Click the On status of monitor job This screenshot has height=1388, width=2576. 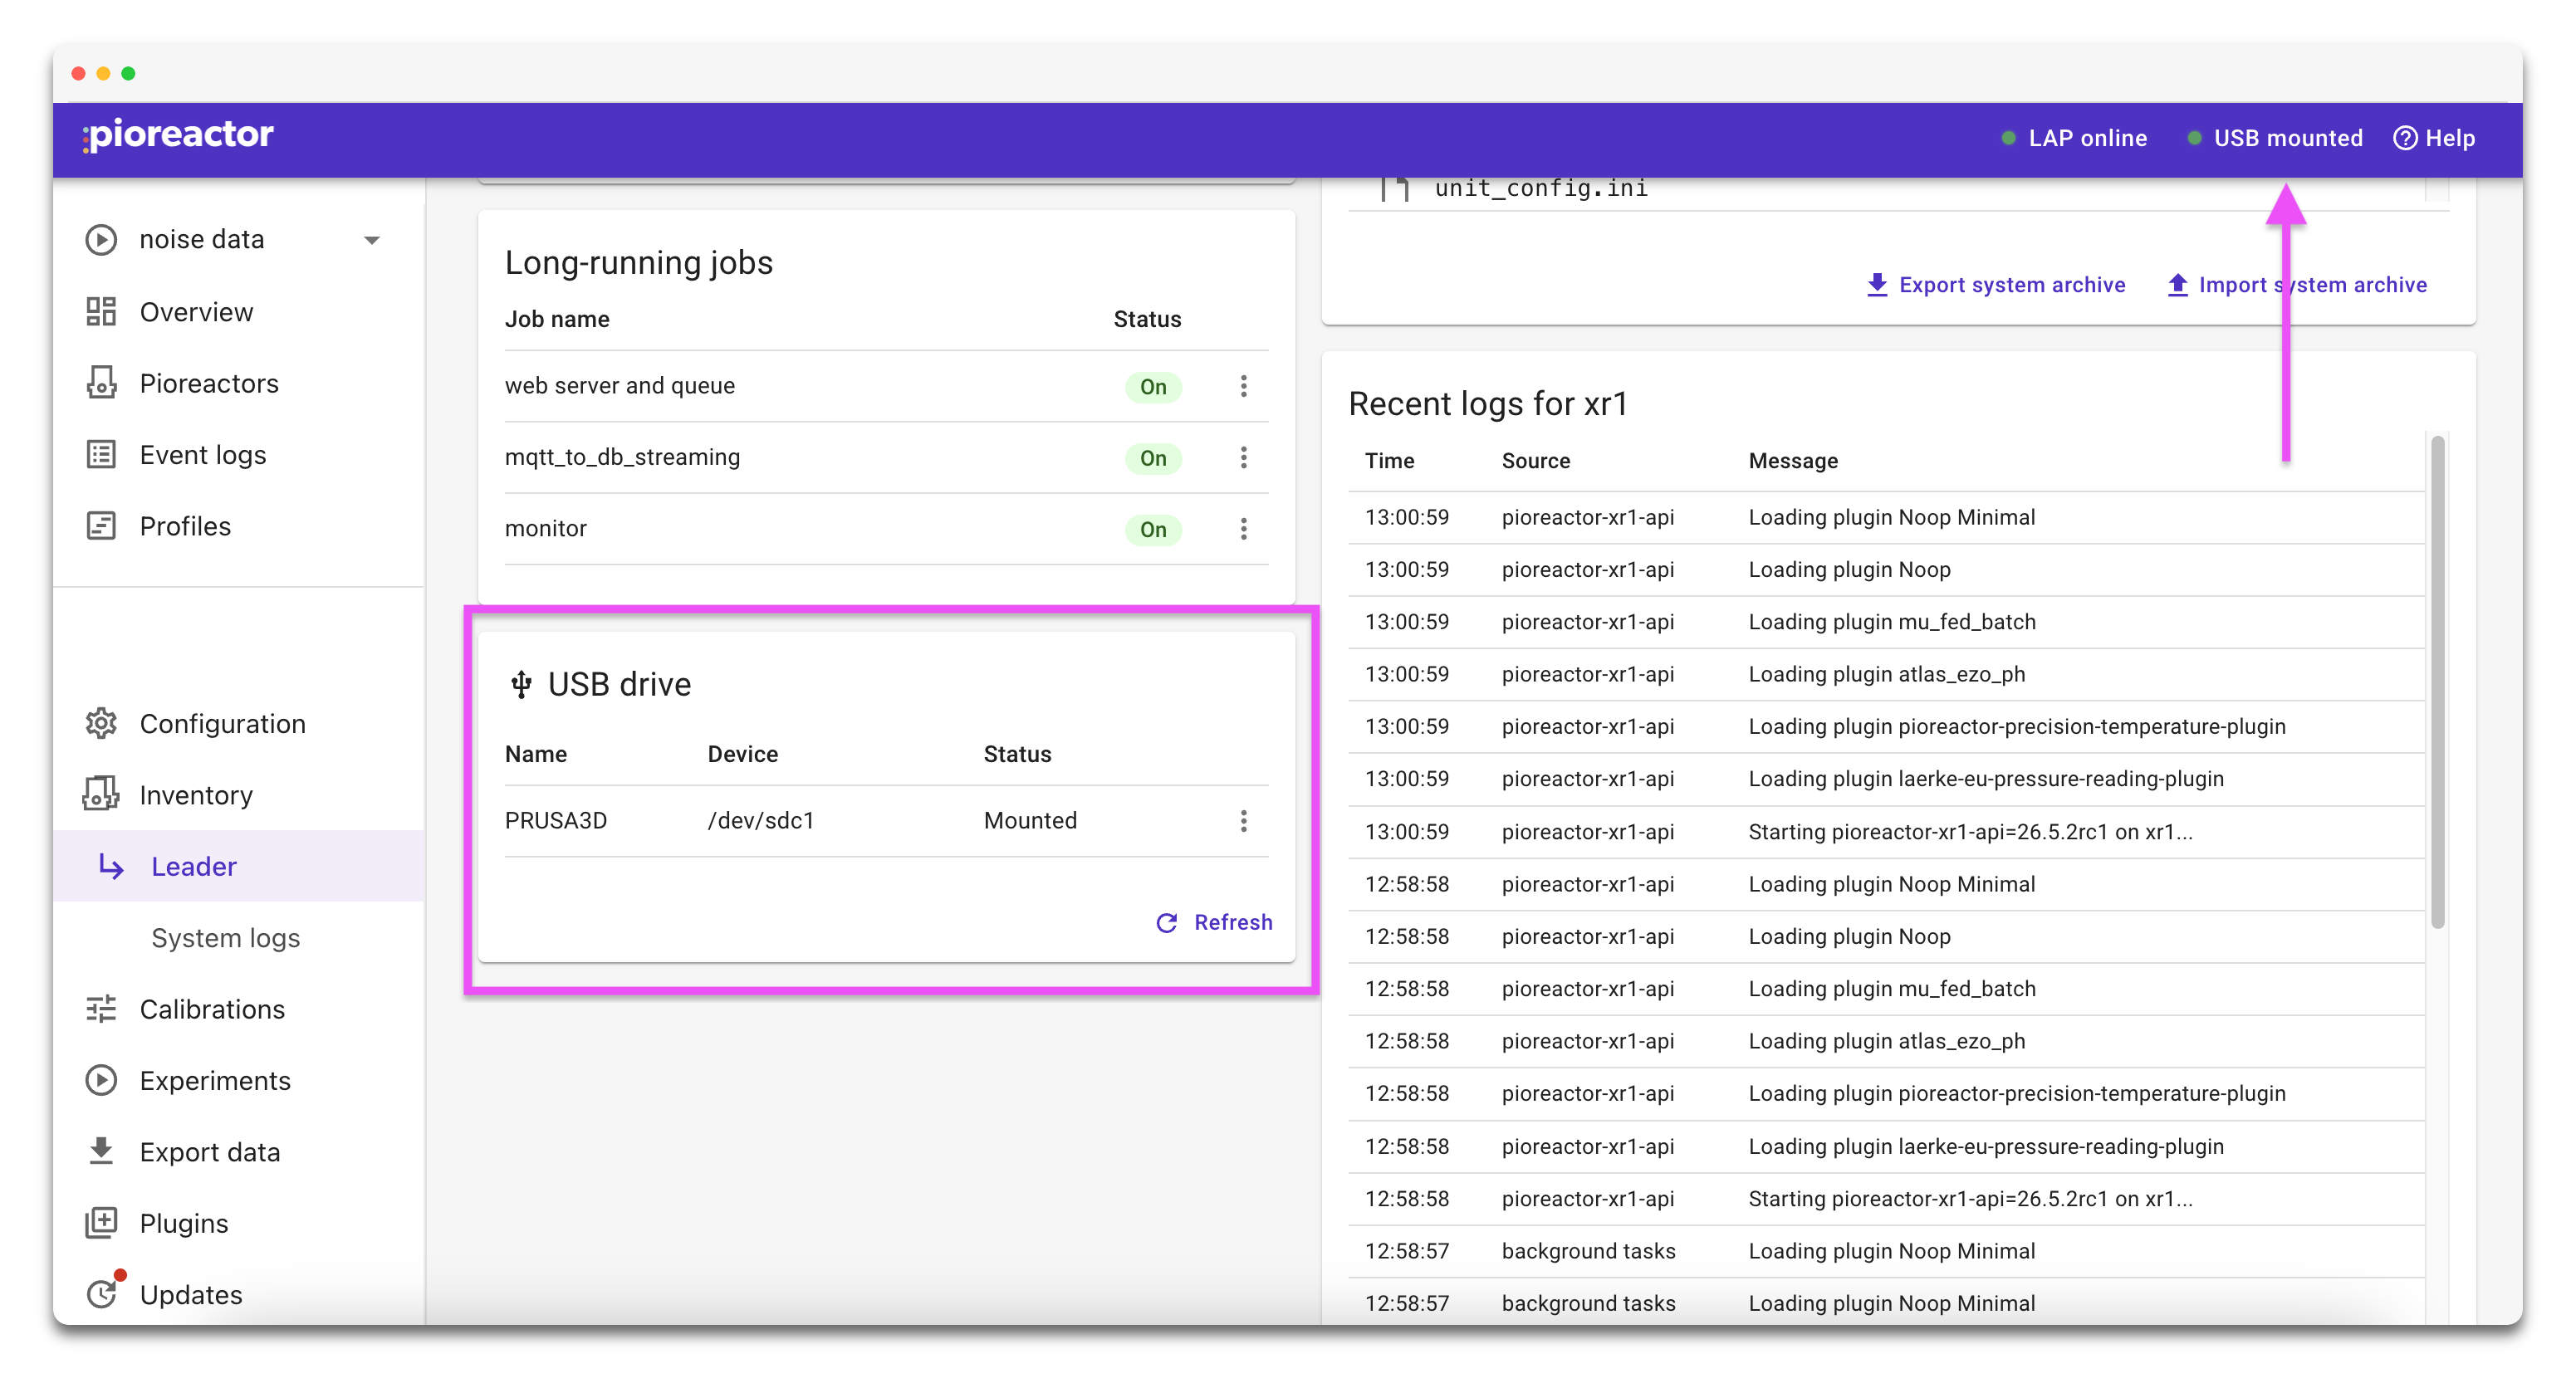pyautogui.click(x=1153, y=529)
